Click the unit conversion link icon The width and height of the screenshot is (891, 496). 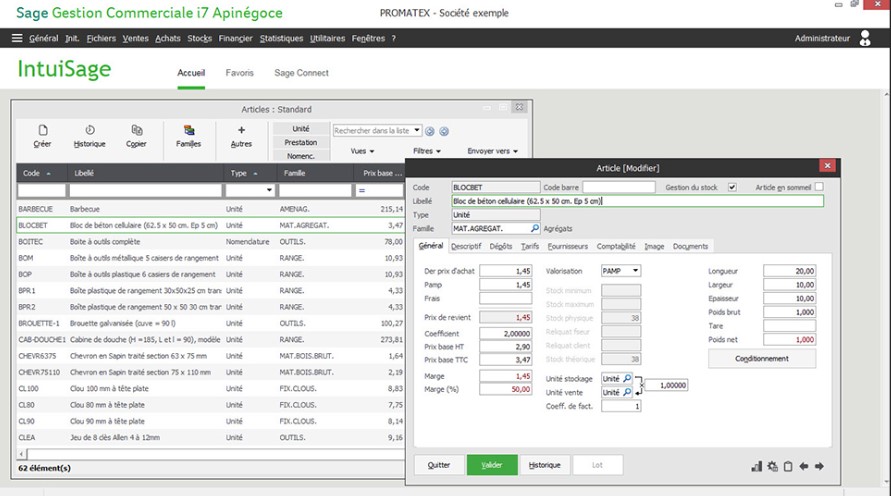pyautogui.click(x=639, y=385)
